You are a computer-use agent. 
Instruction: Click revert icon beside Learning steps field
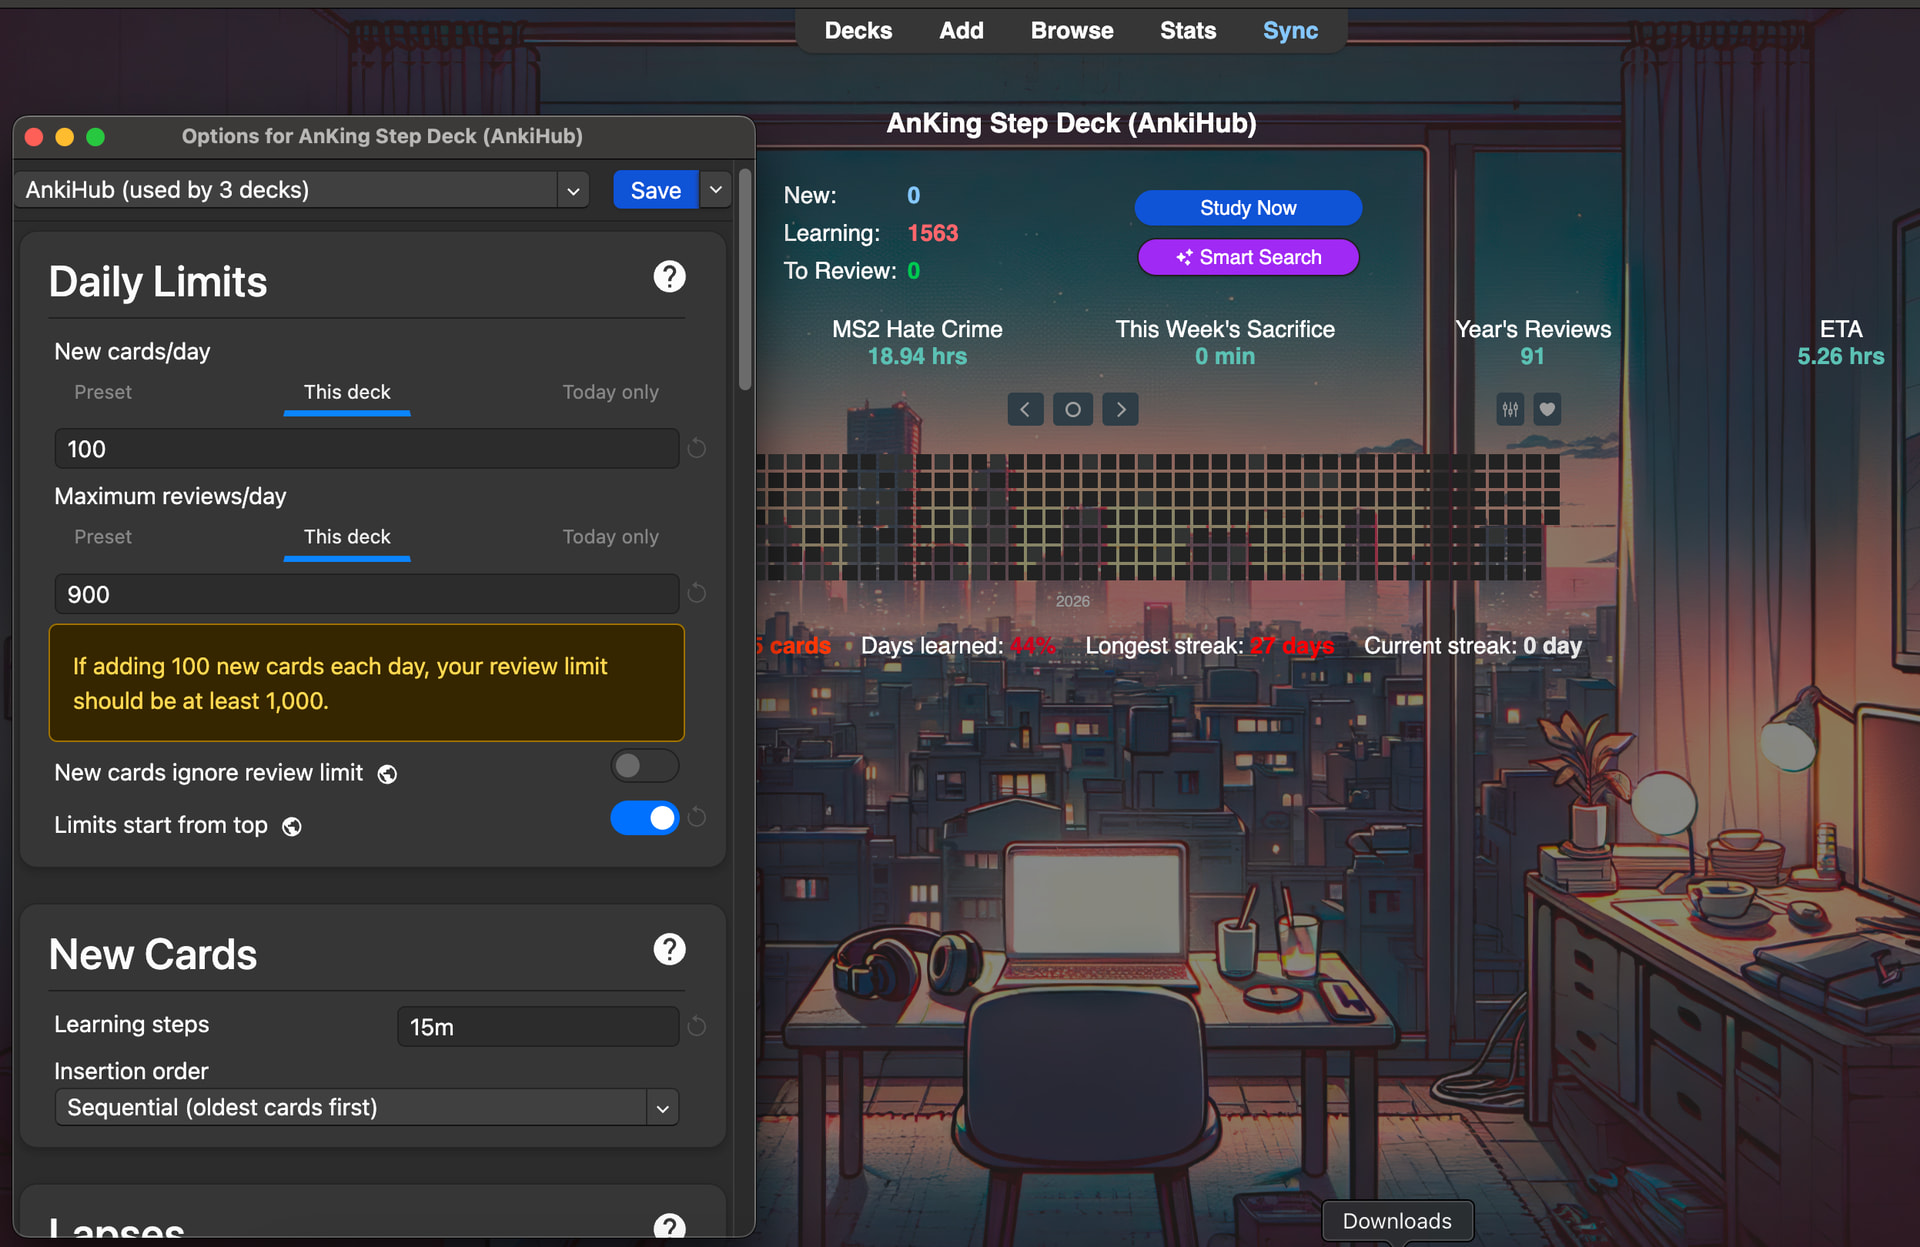(697, 1026)
